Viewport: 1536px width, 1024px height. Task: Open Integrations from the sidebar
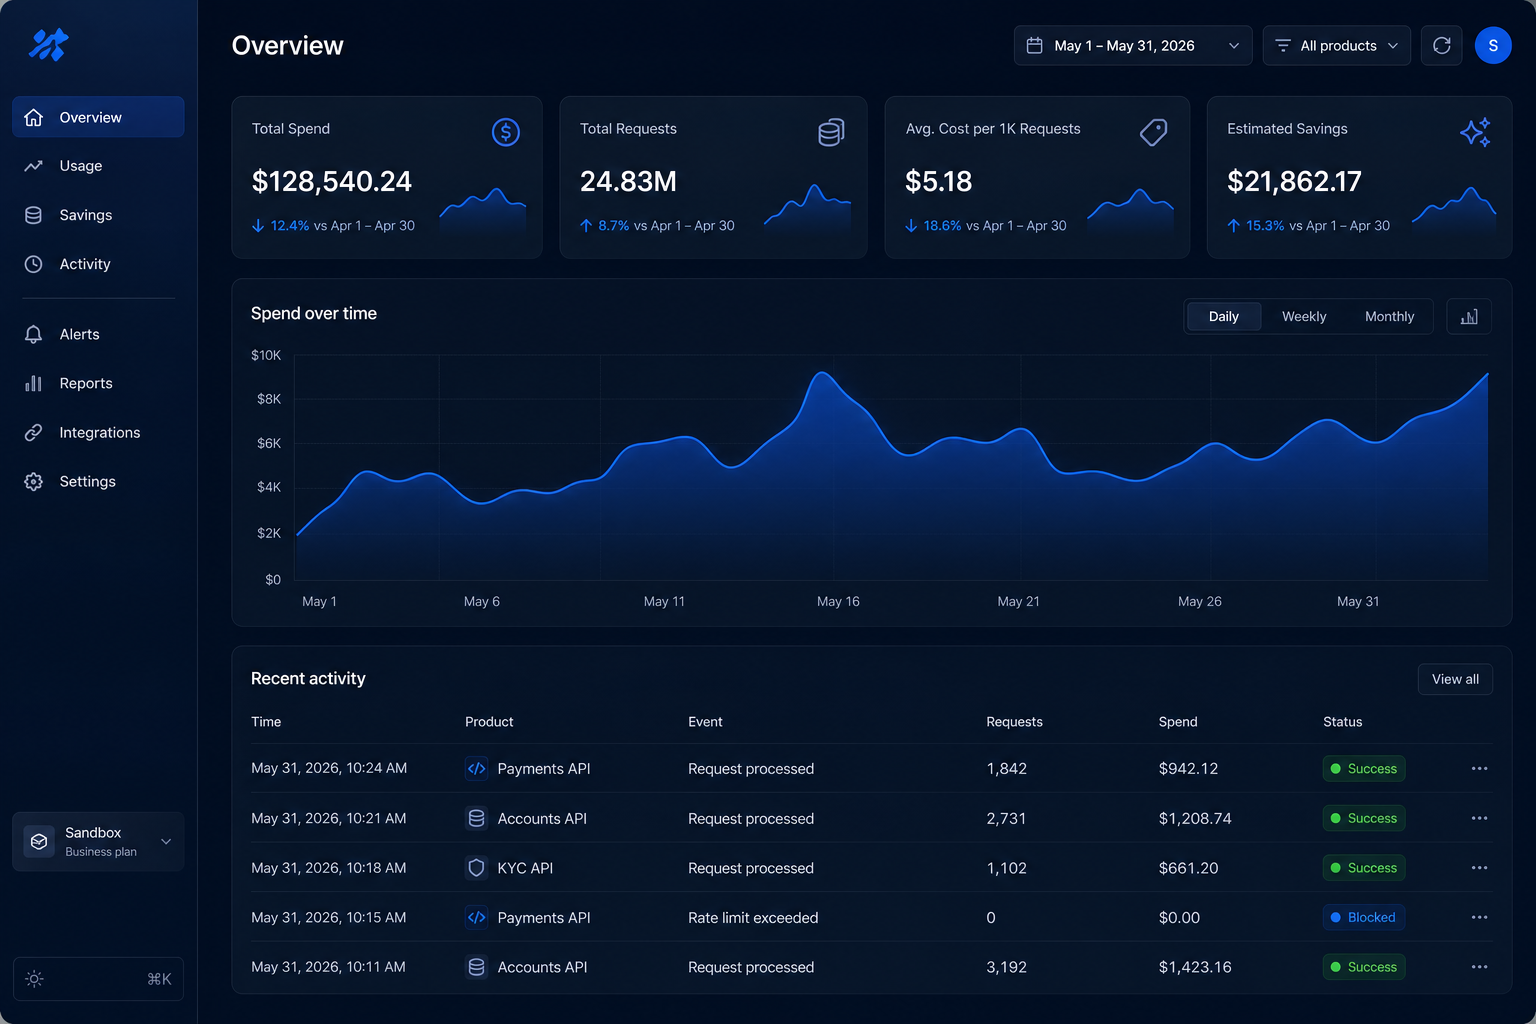(x=98, y=432)
